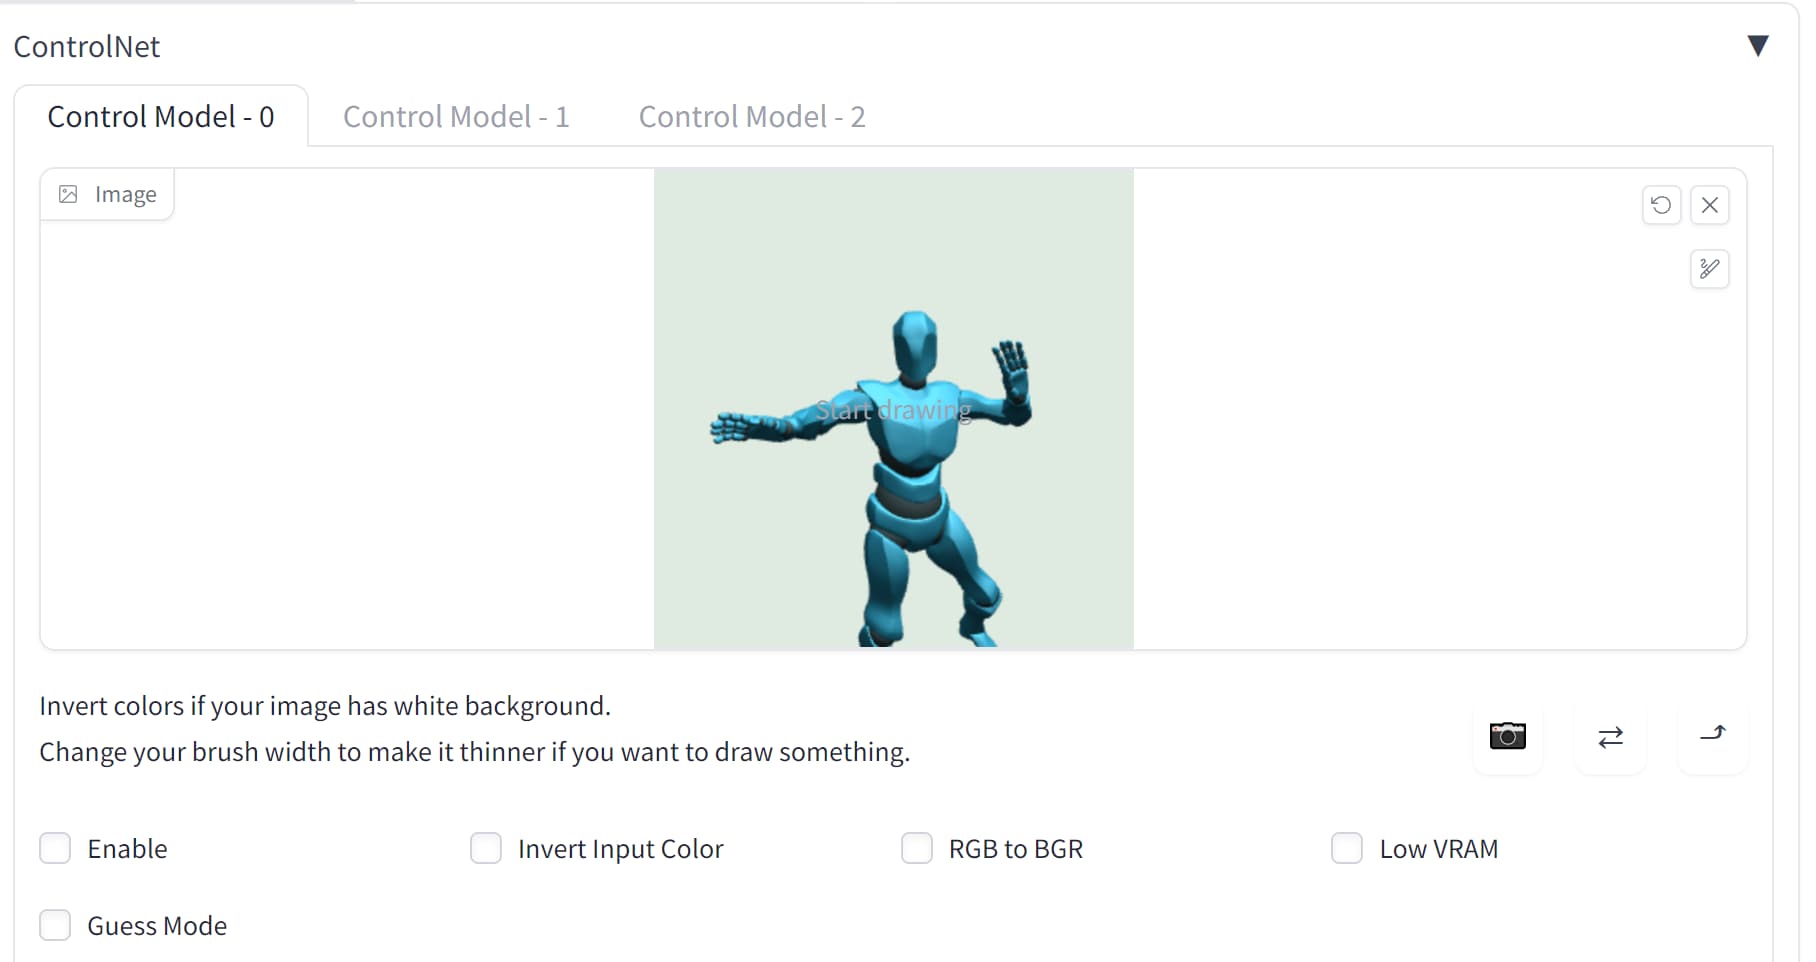Open the Control Model - 2 tab
Viewport: 1816px width, 962px height.
coord(752,117)
